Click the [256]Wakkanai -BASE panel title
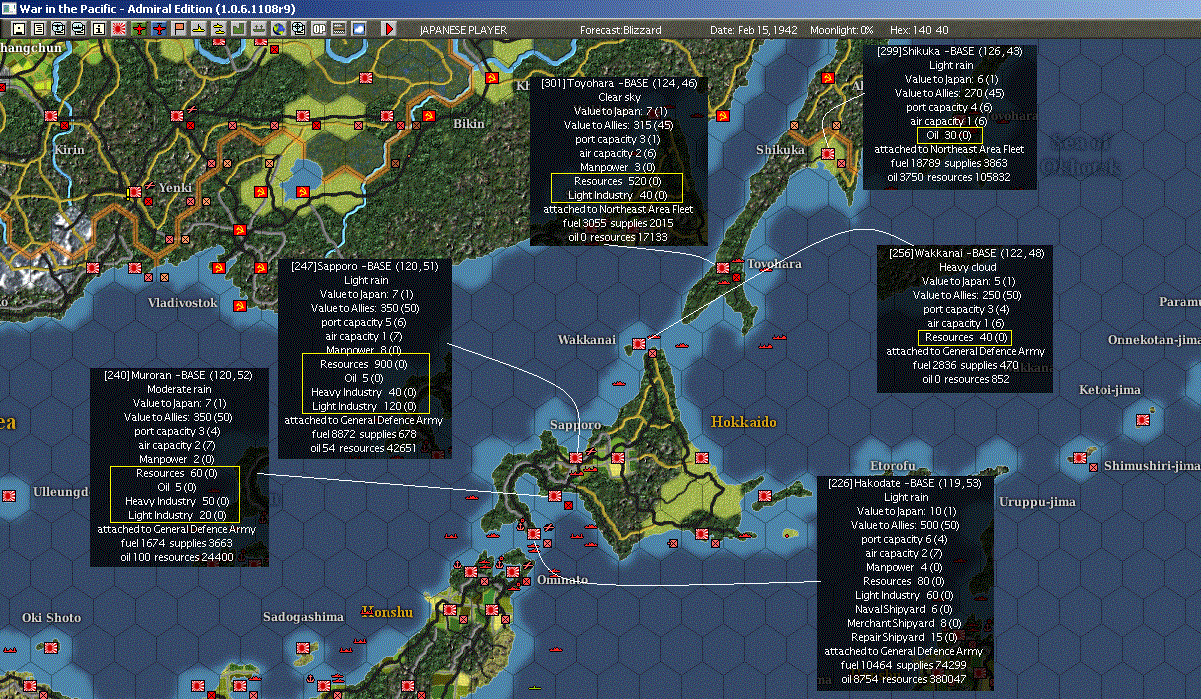The height and width of the screenshot is (699, 1201). pyautogui.click(x=965, y=253)
